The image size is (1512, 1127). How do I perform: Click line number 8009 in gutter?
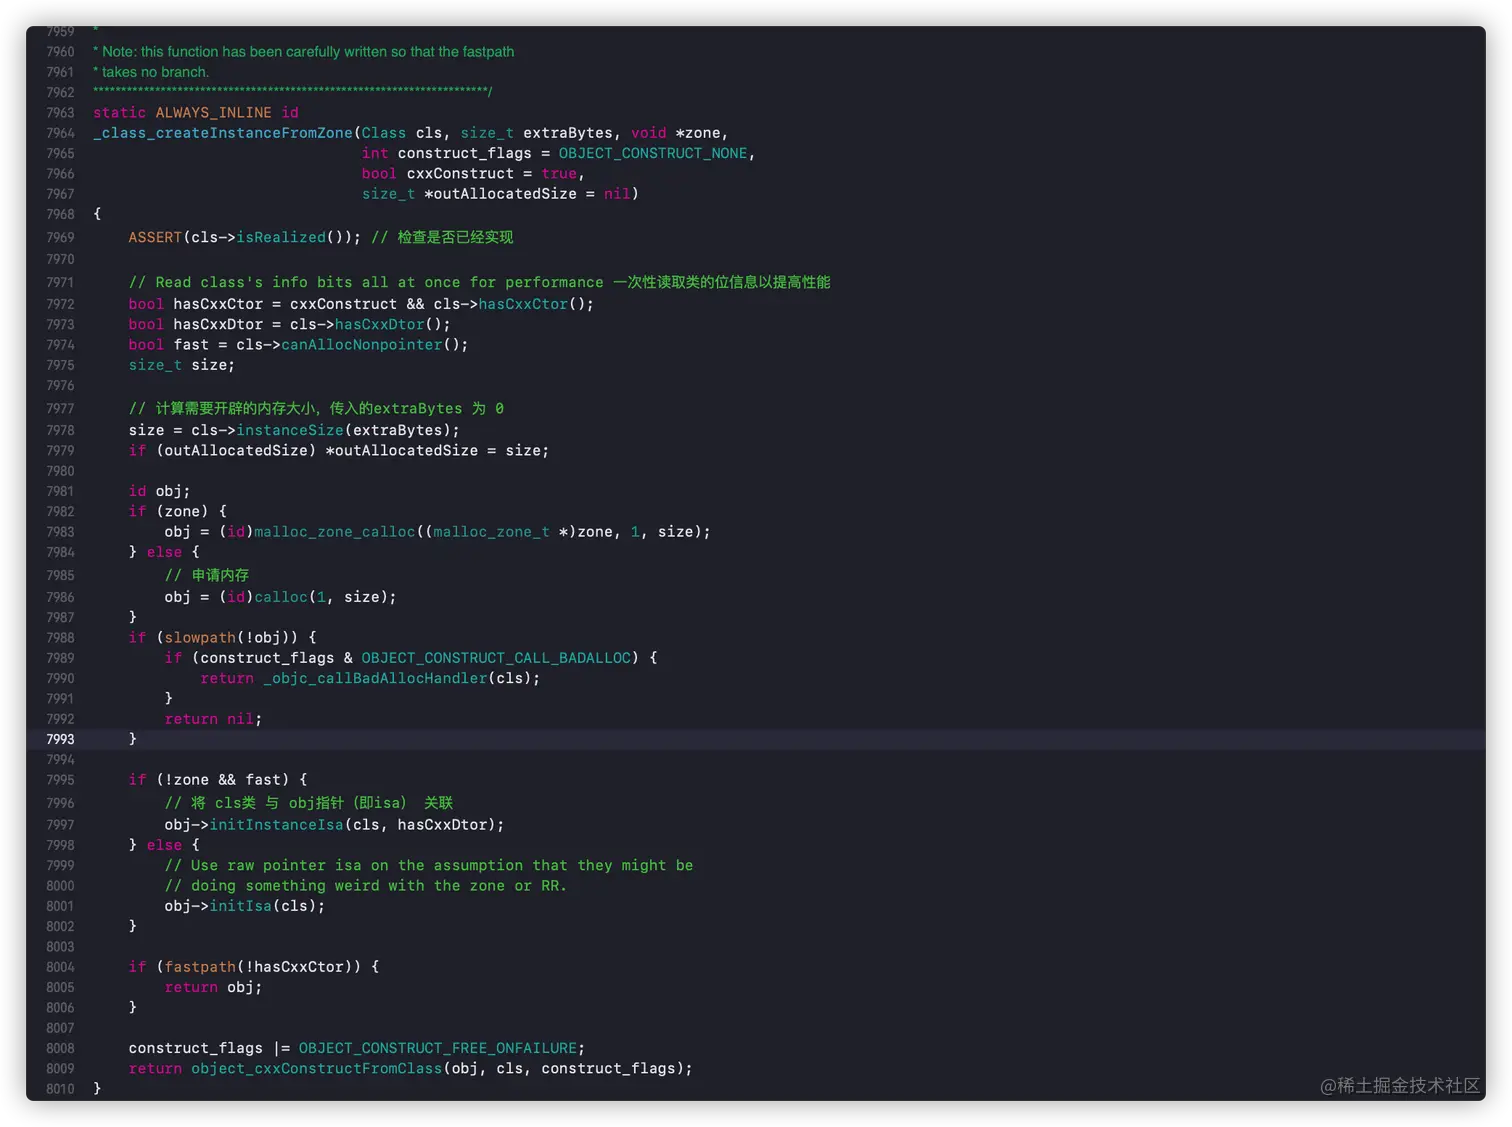(x=60, y=1069)
